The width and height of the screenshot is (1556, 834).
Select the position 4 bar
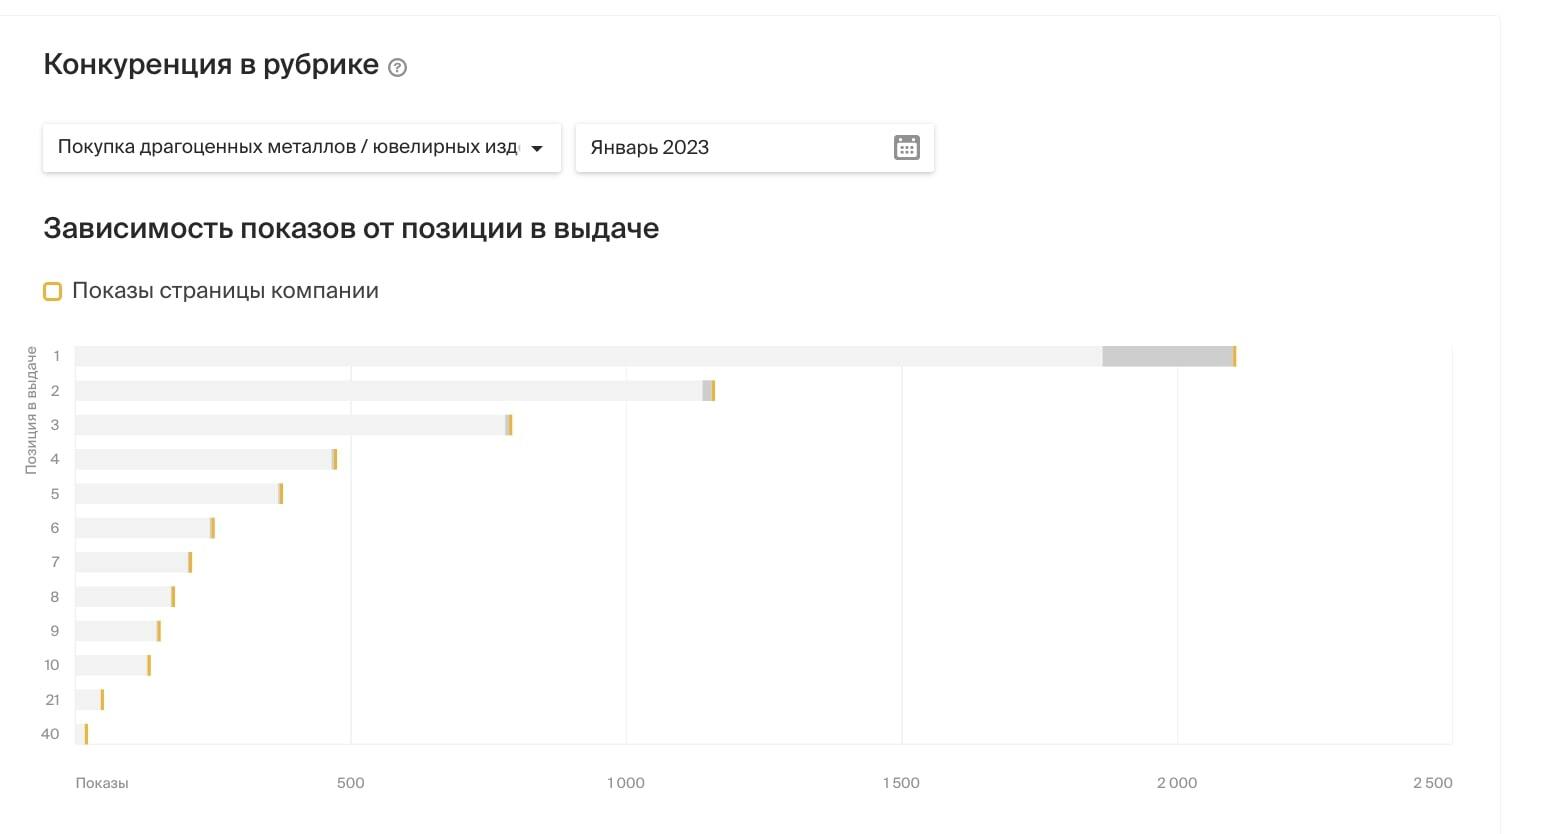pos(206,459)
